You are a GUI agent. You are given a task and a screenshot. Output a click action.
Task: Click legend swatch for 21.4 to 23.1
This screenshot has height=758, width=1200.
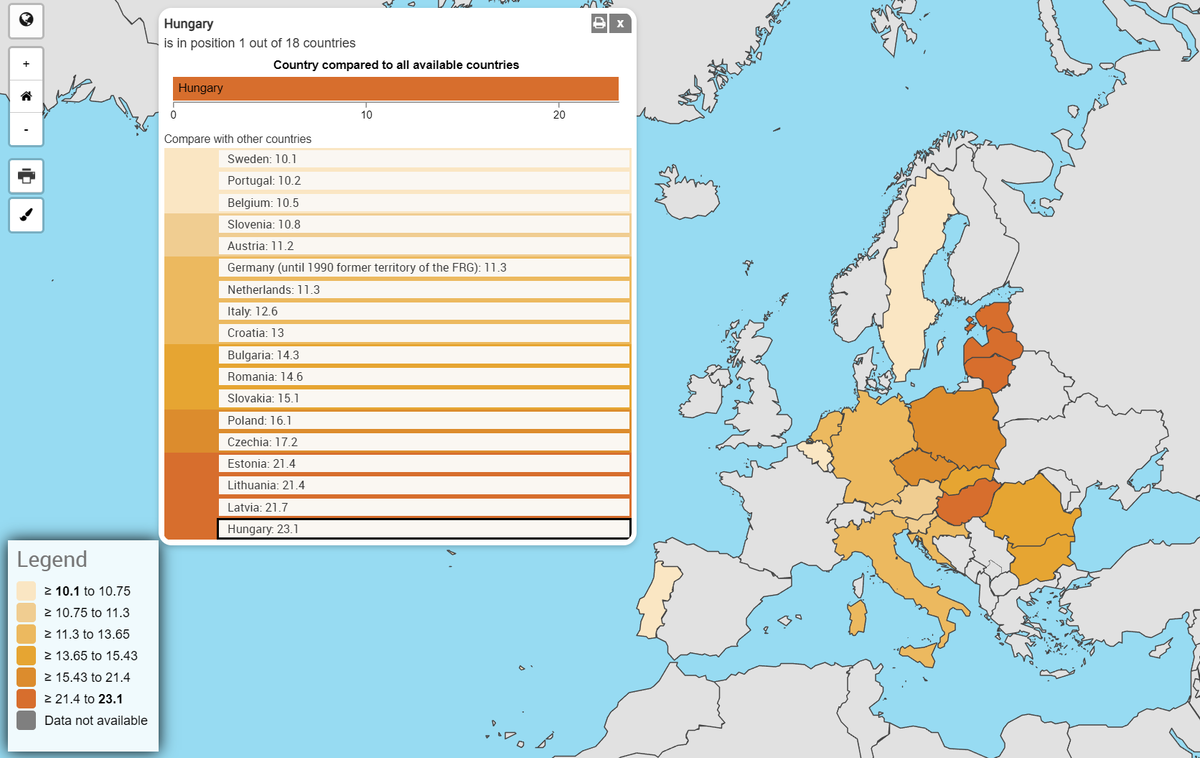pos(27,699)
